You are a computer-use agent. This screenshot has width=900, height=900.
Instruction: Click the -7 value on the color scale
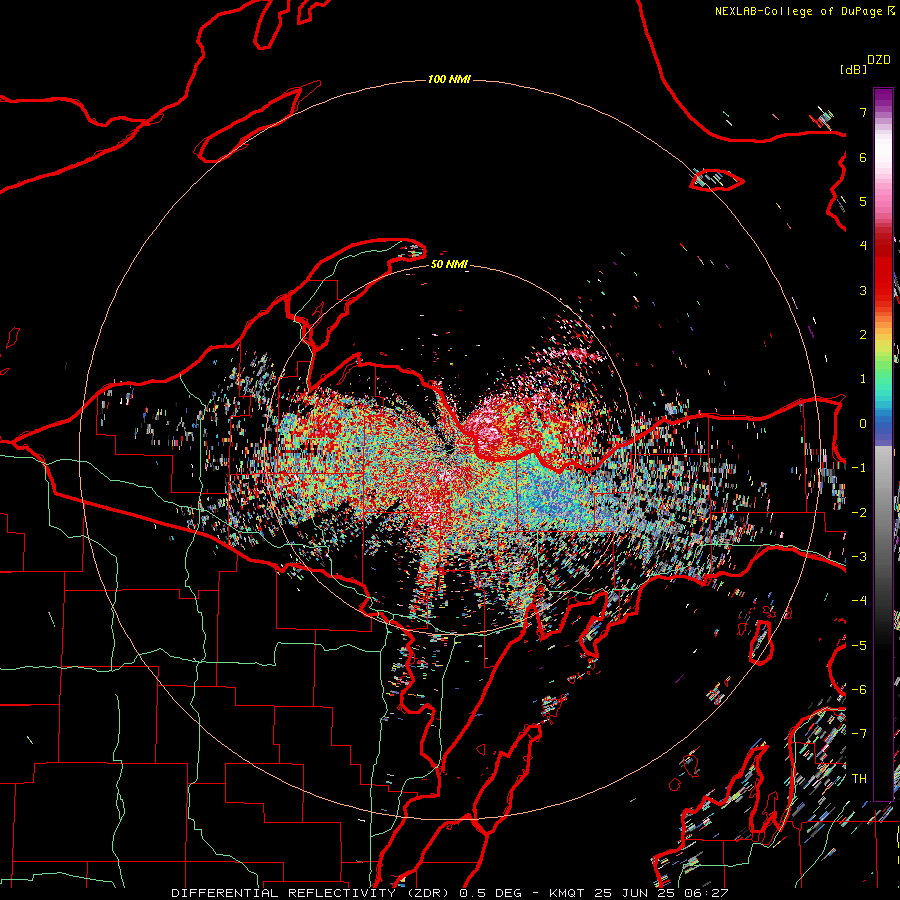[x=859, y=734]
